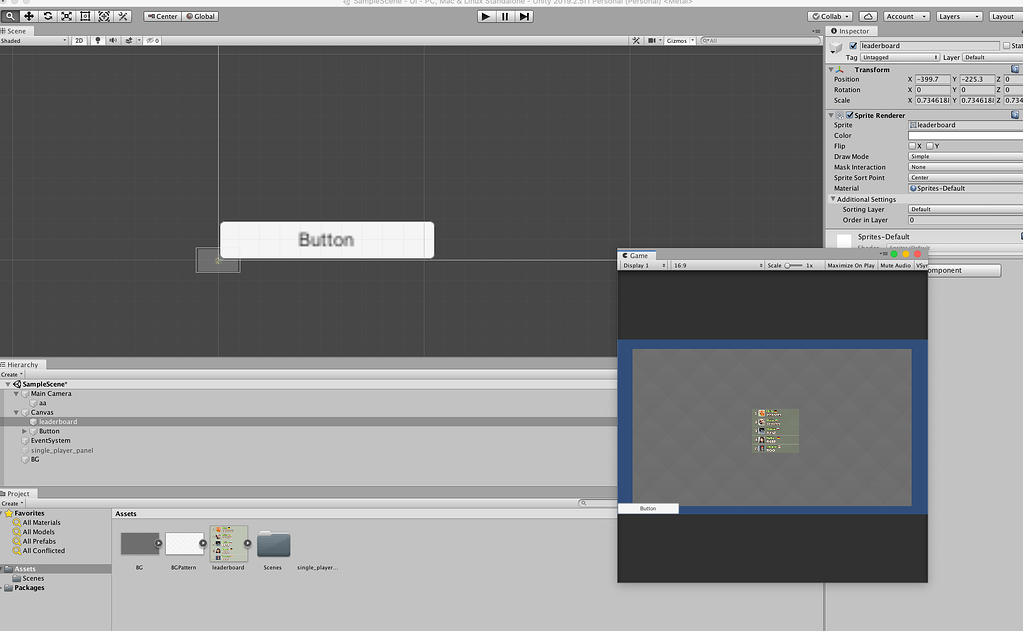Screen dimensions: 1023x631
Task: Enable the Flip X checkbox in Sprite Renderer
Action: tap(912, 145)
